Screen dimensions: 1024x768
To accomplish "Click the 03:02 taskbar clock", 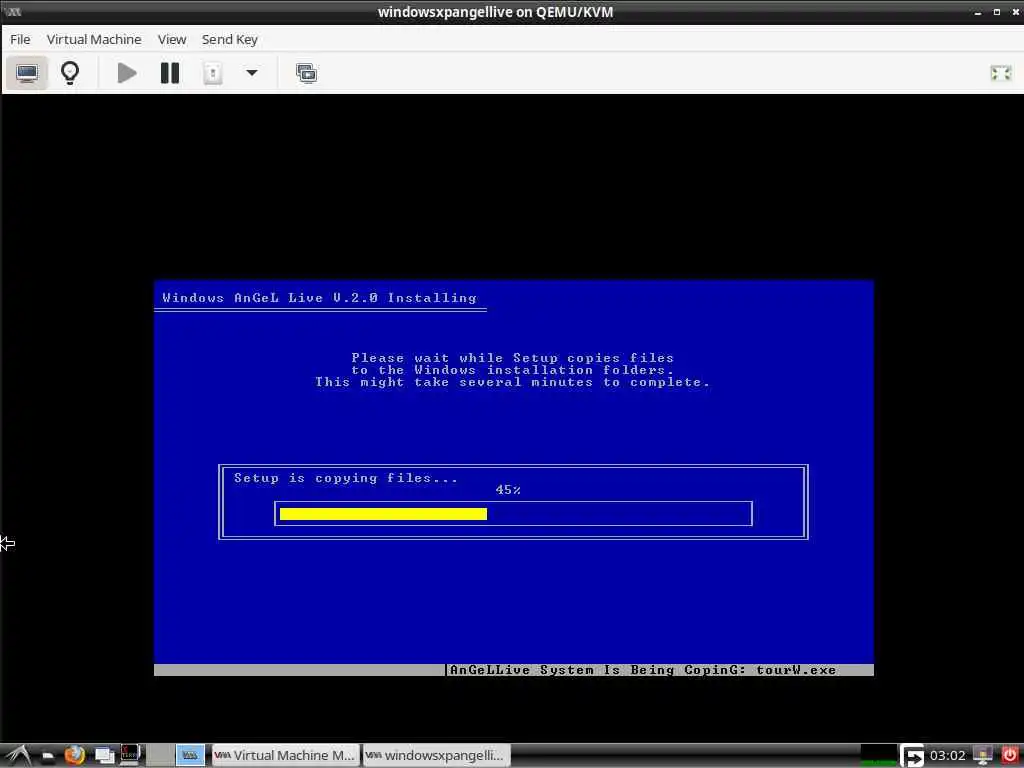I will pyautogui.click(x=948, y=756).
